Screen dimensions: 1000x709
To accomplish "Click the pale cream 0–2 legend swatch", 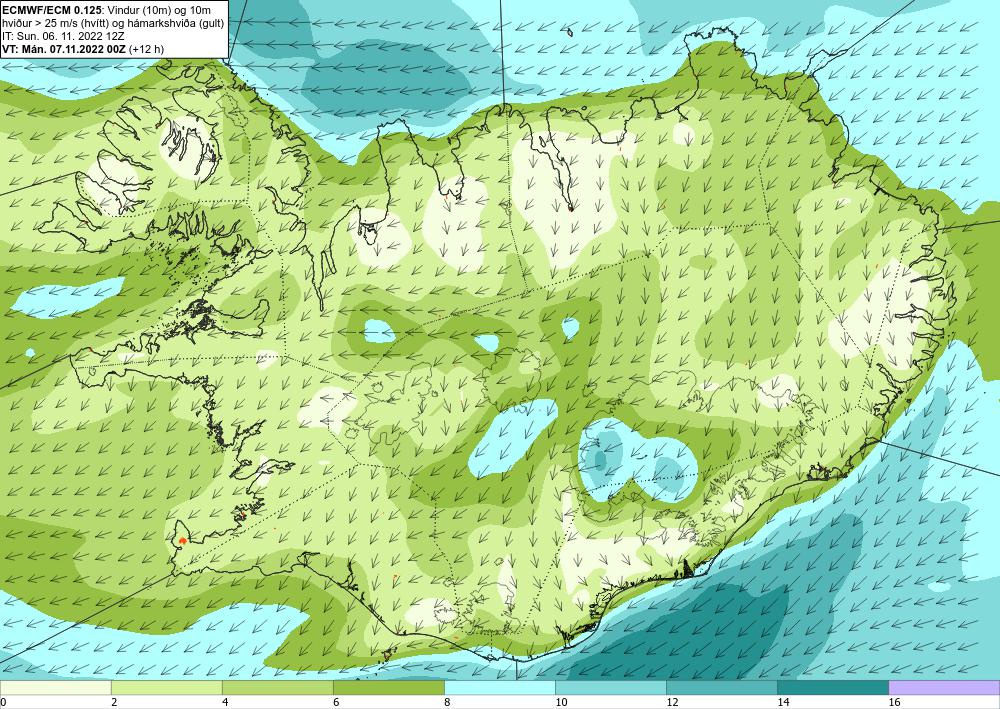I will pos(55,687).
